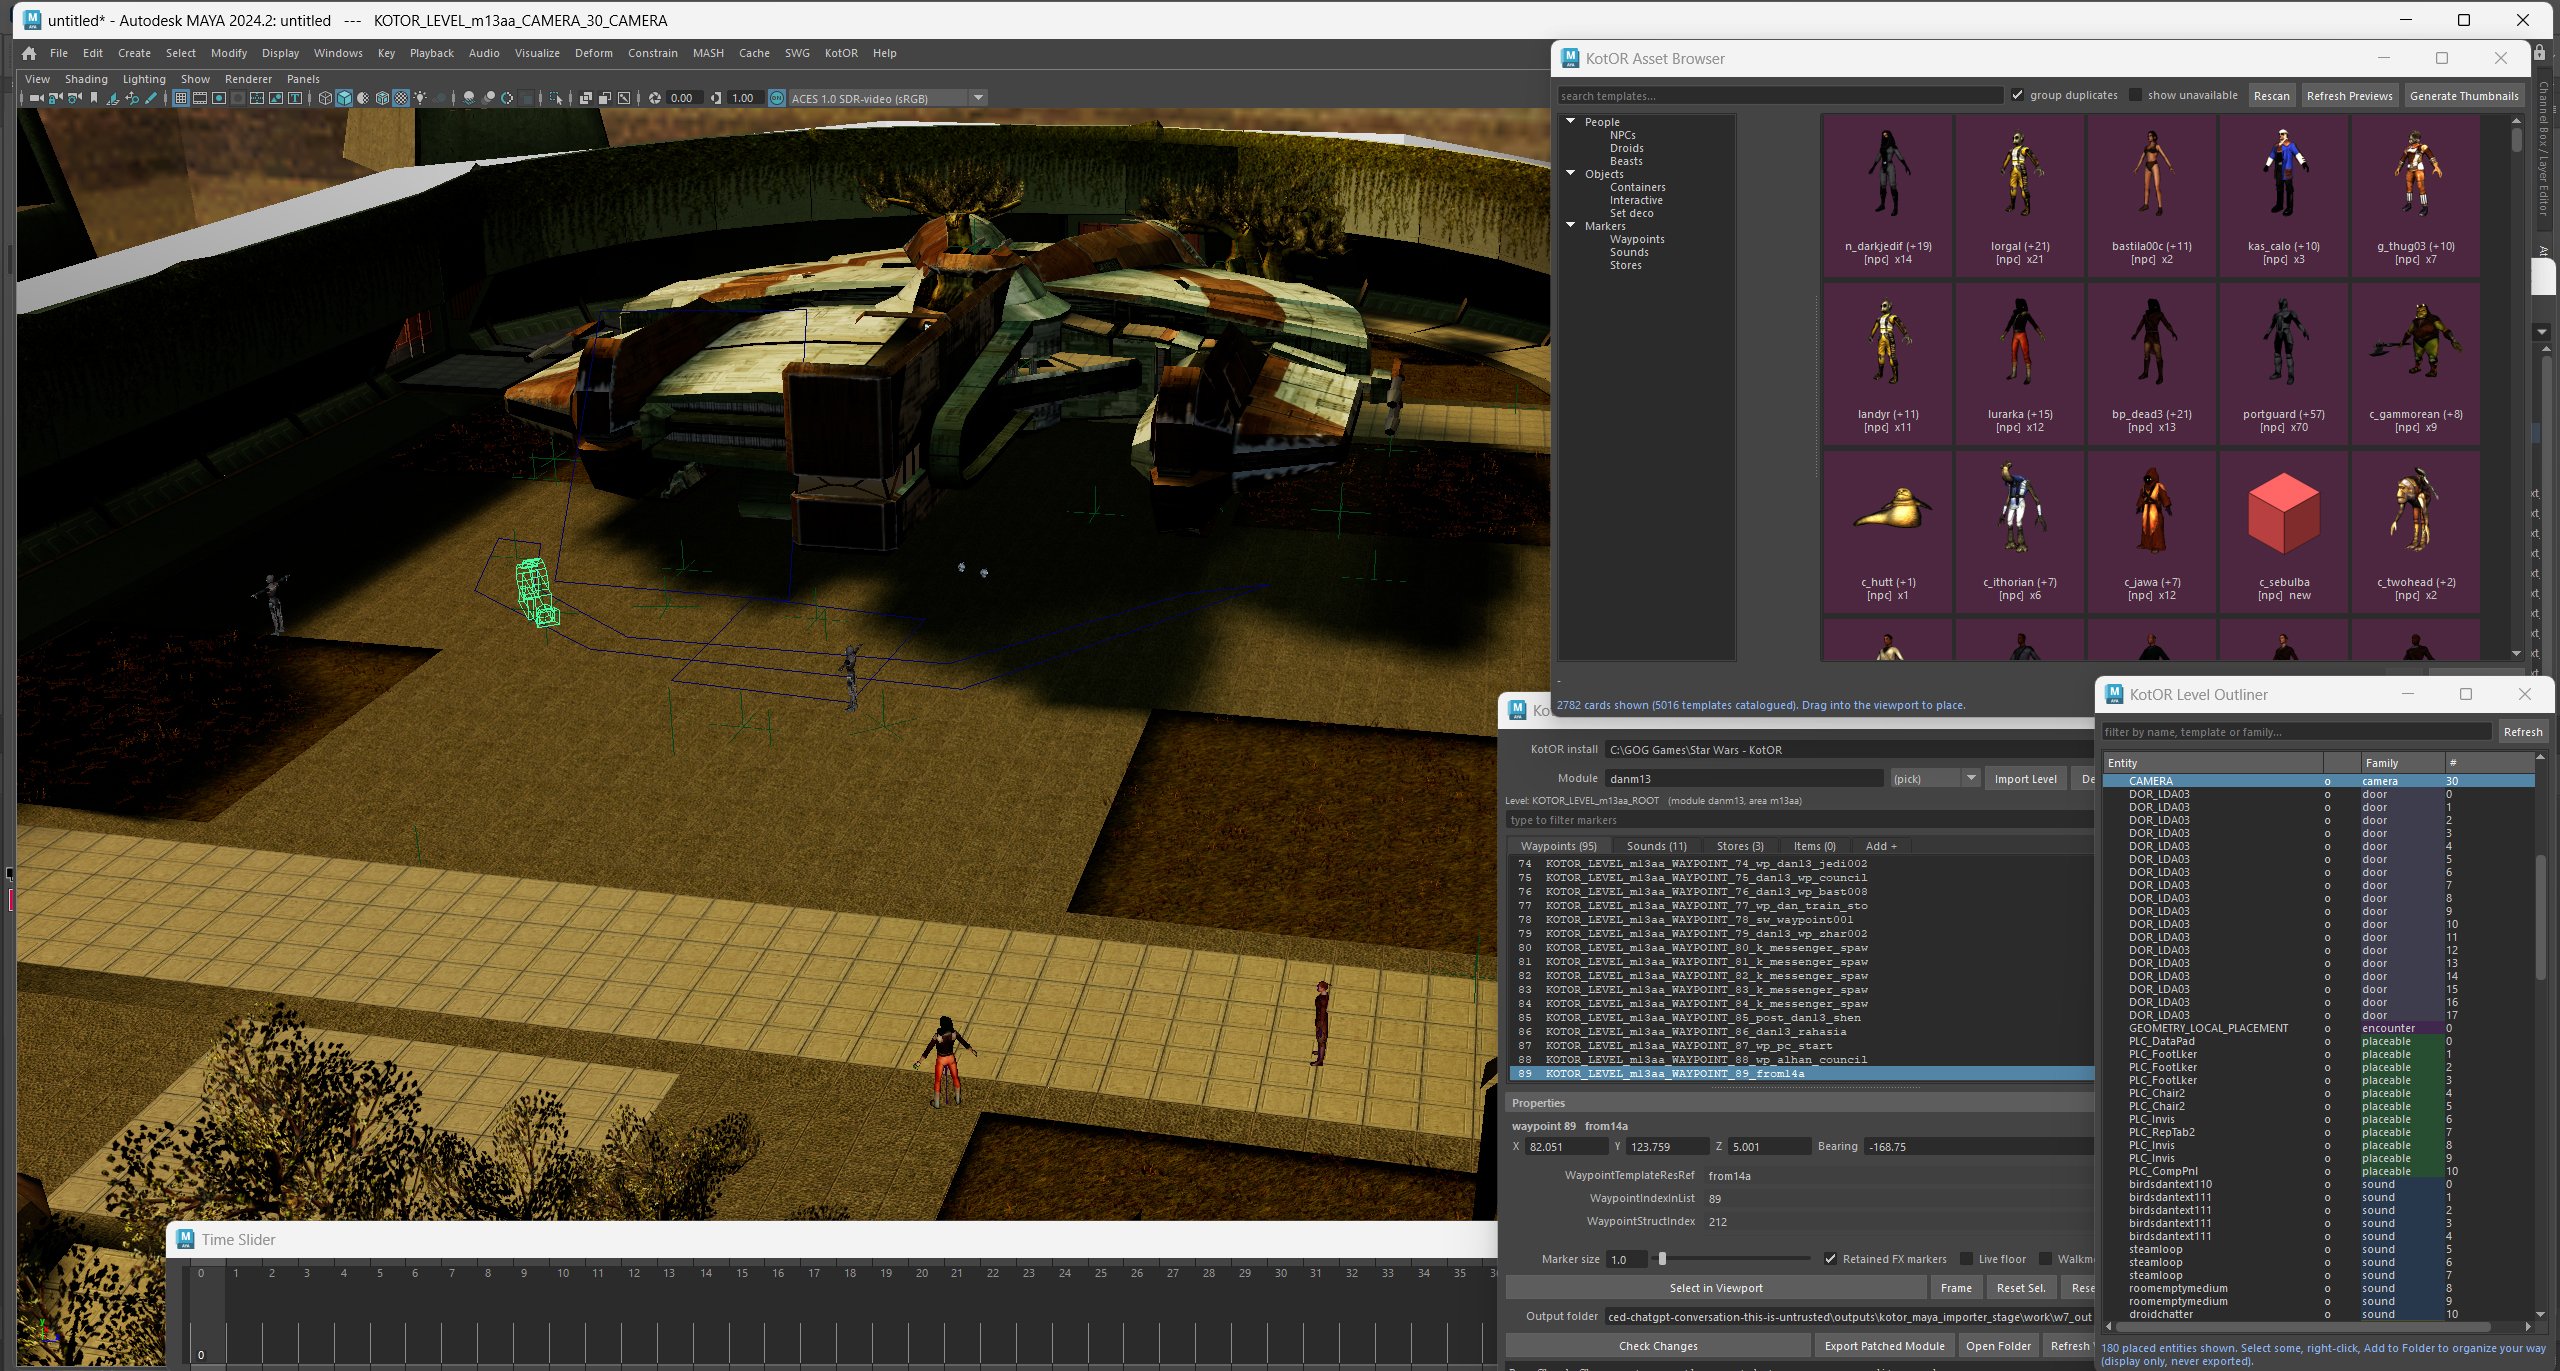Viewport: 2560px width, 1371px height.
Task: Click the Import Level button
Action: point(2025,779)
